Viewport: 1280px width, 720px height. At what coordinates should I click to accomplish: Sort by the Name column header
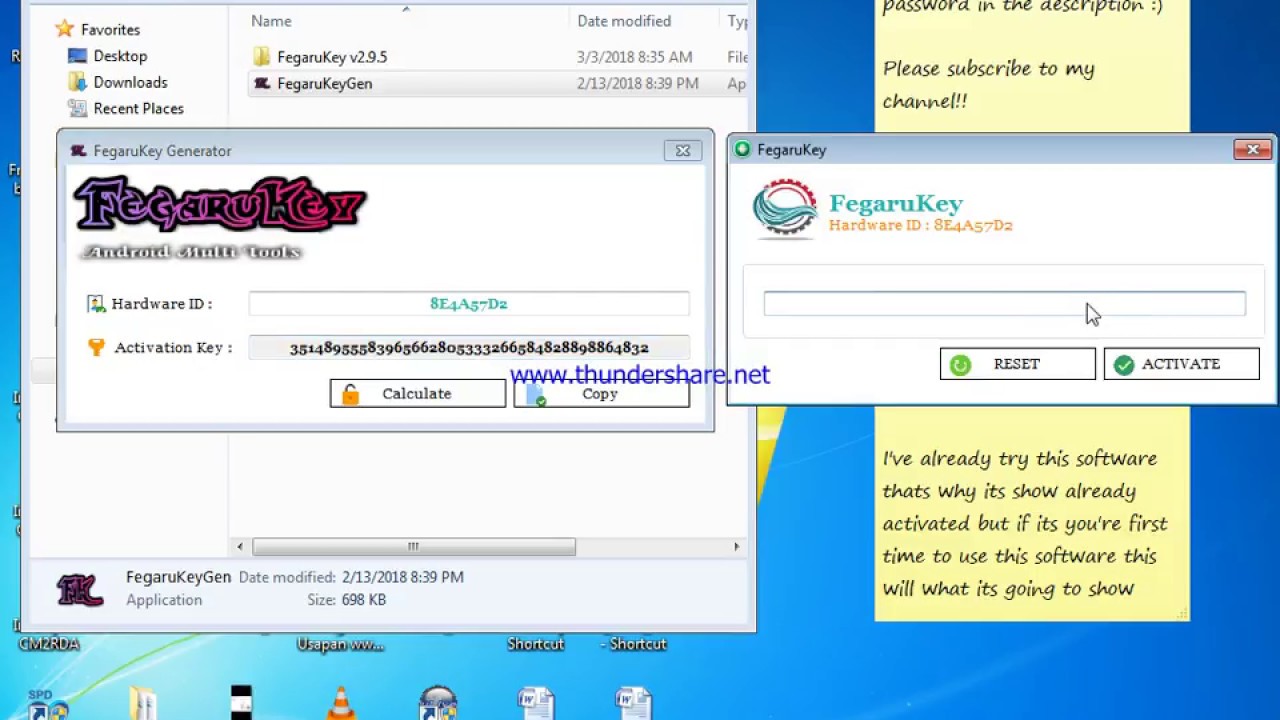click(x=271, y=21)
